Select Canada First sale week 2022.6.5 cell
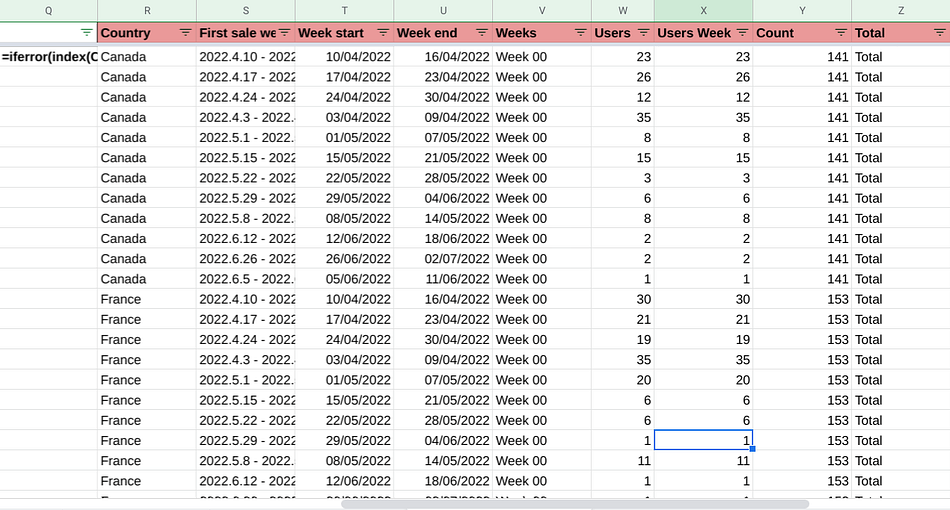 (246, 279)
